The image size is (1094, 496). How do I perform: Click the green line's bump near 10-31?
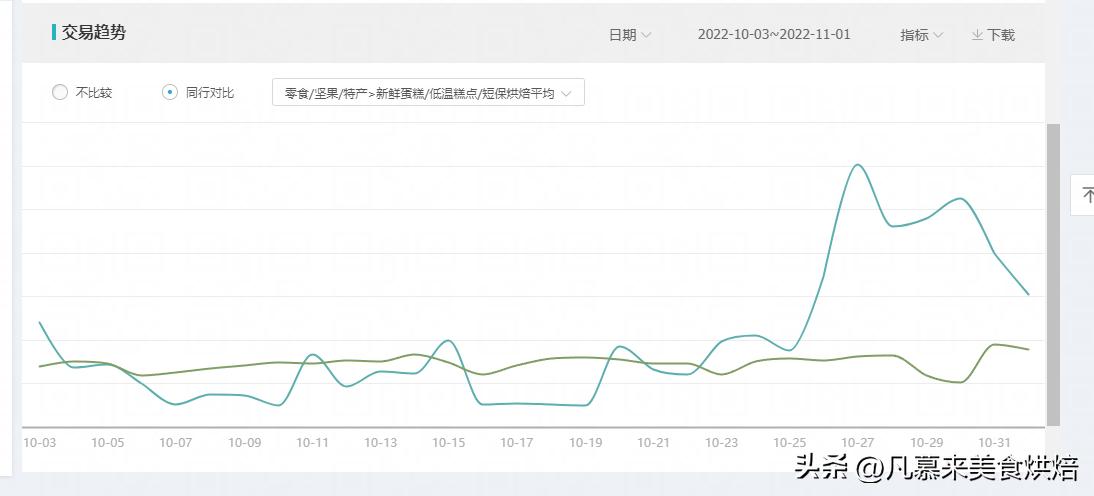(995, 345)
